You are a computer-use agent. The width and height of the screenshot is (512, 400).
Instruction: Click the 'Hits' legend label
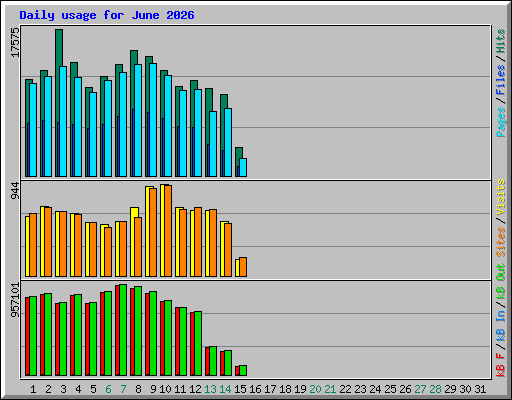500,41
